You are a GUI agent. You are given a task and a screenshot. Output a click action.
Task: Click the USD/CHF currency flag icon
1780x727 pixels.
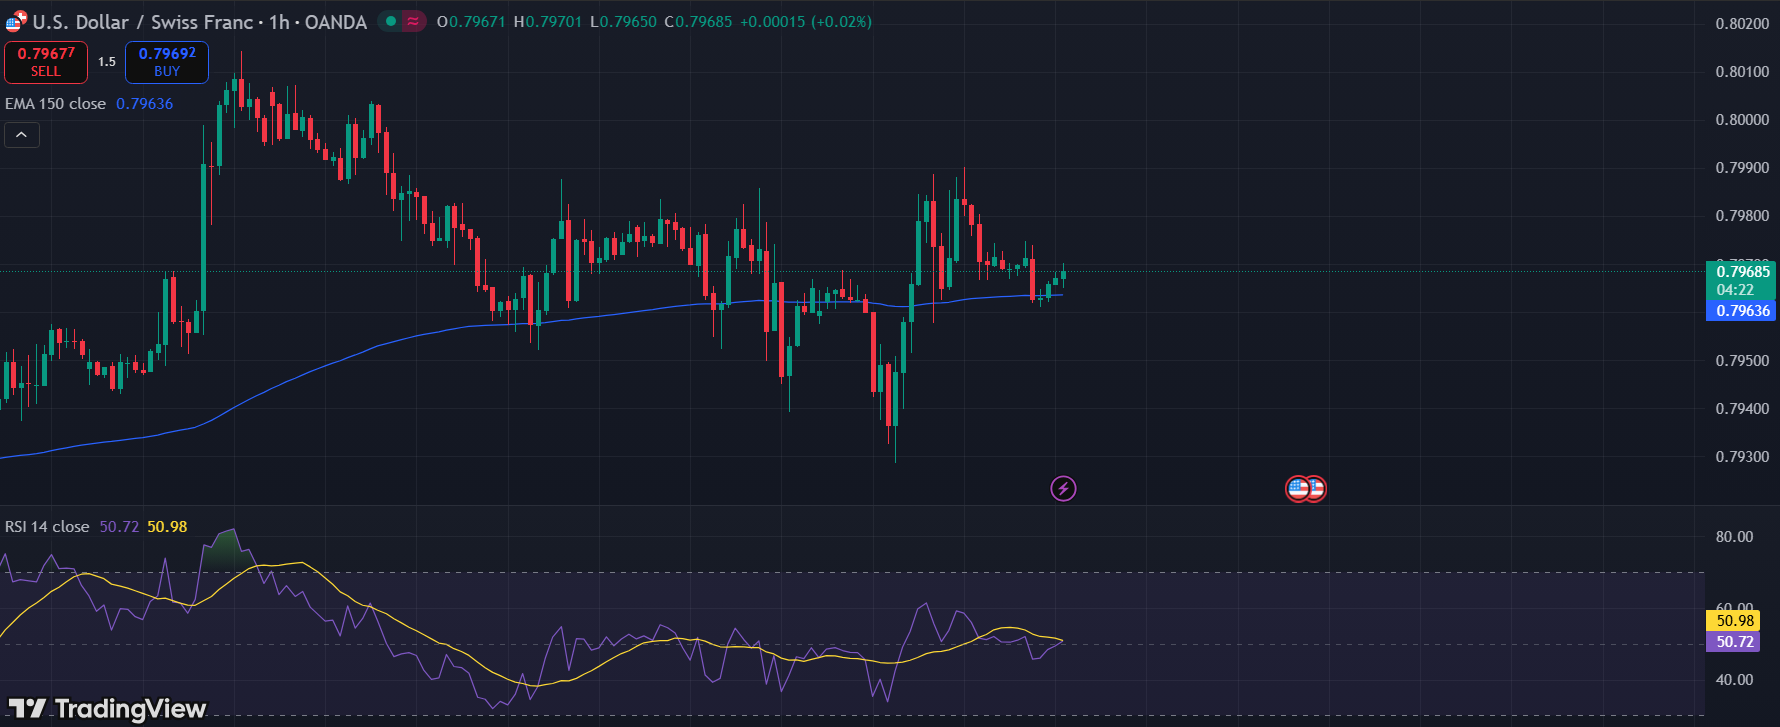(16, 21)
